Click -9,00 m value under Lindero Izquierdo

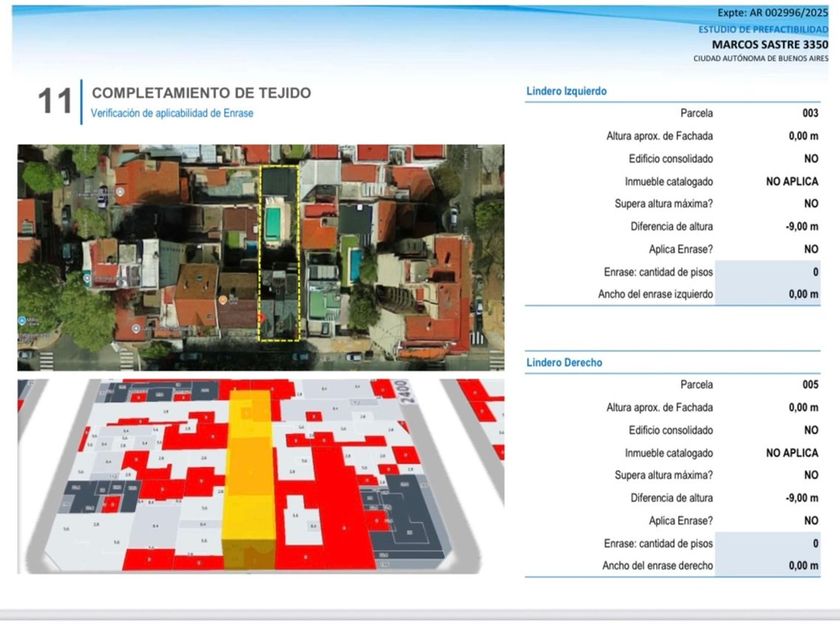pos(802,227)
